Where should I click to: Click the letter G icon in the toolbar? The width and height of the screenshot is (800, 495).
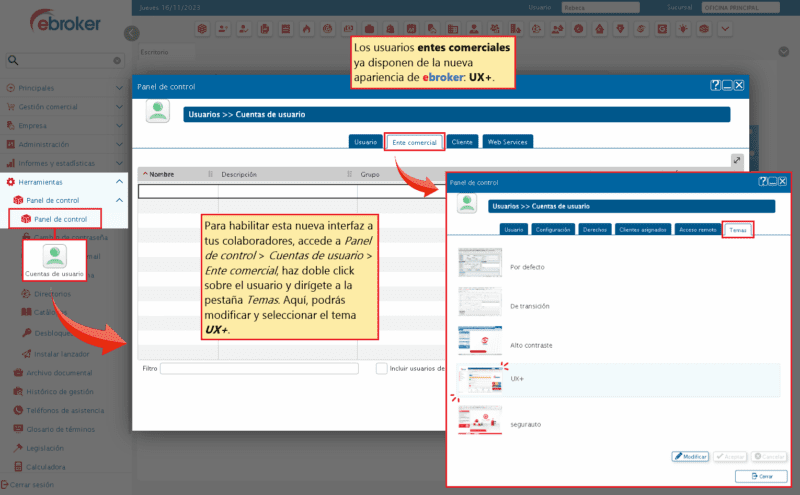point(662,29)
